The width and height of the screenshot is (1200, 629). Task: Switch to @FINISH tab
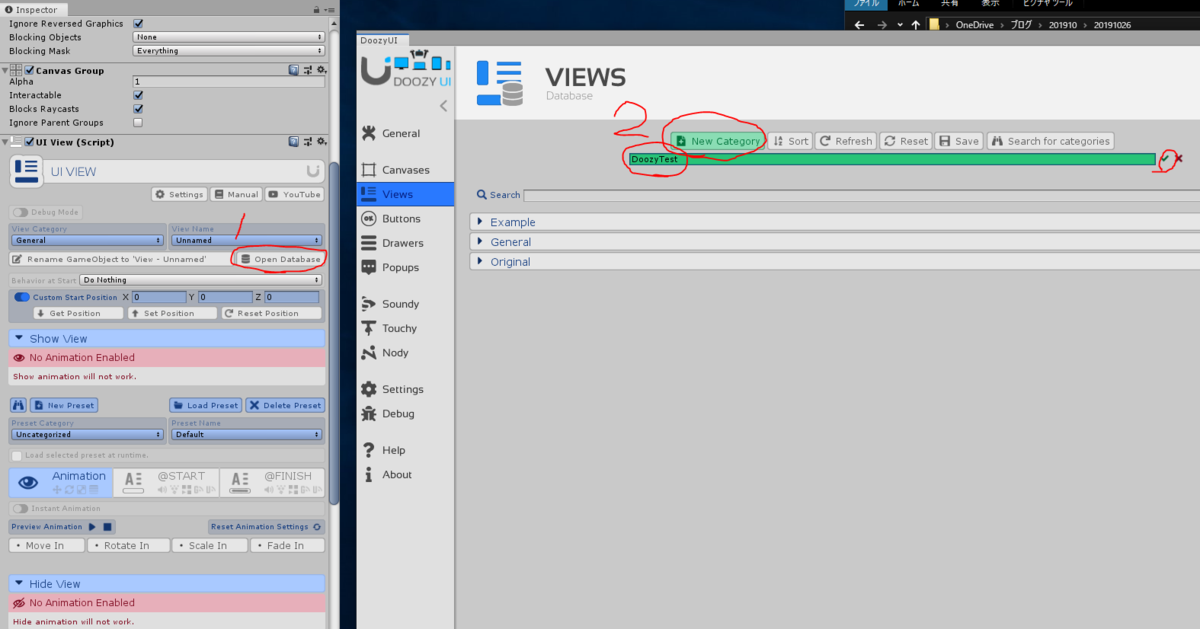click(272, 482)
